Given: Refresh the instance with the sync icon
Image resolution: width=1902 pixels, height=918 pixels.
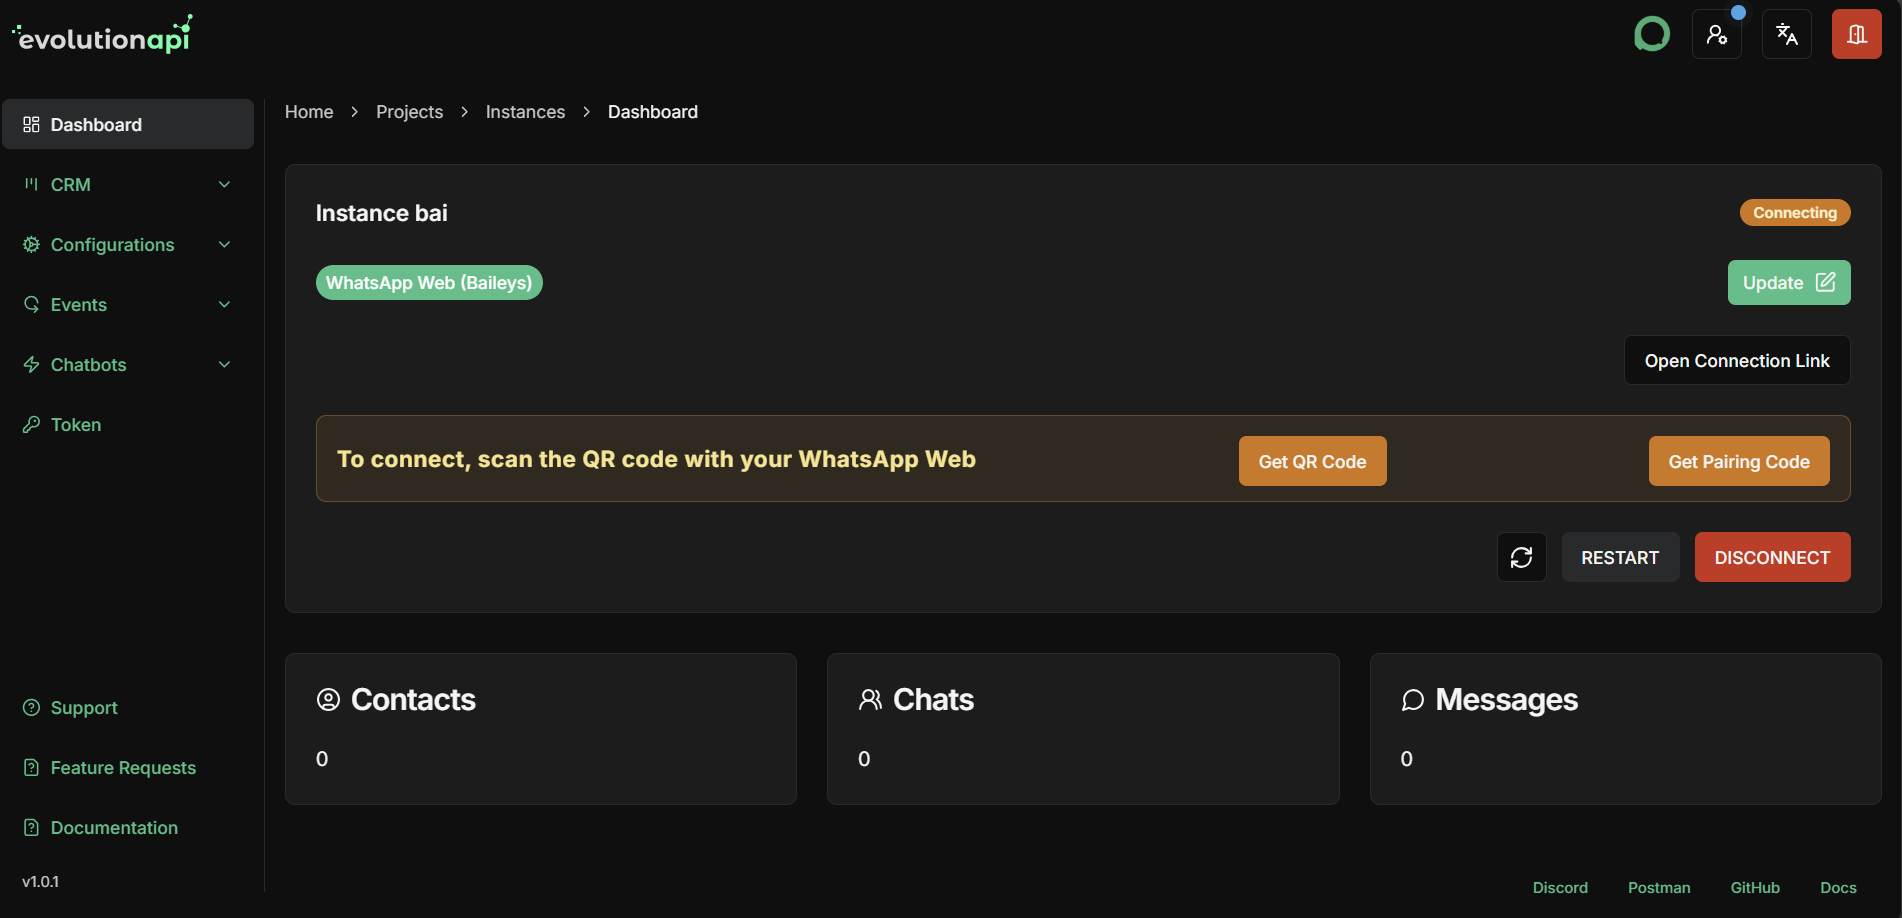Looking at the screenshot, I should pyautogui.click(x=1521, y=557).
